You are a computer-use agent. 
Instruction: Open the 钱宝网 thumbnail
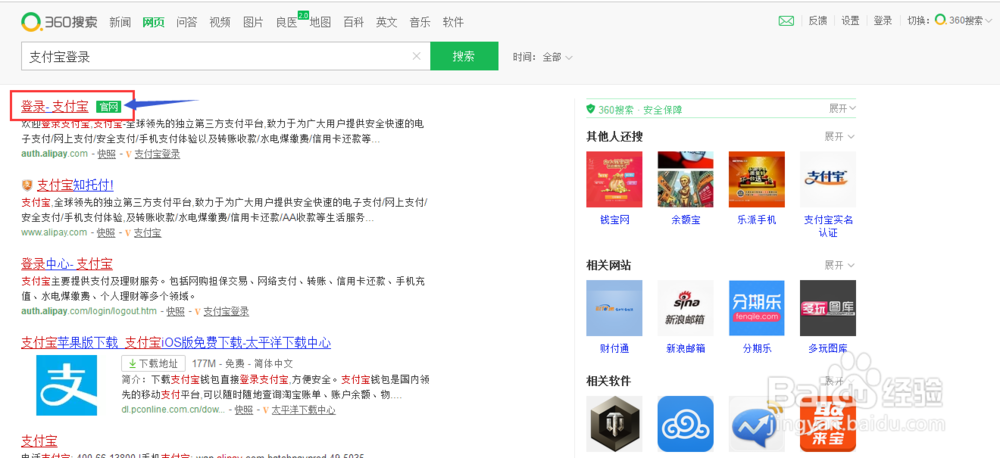(x=614, y=179)
